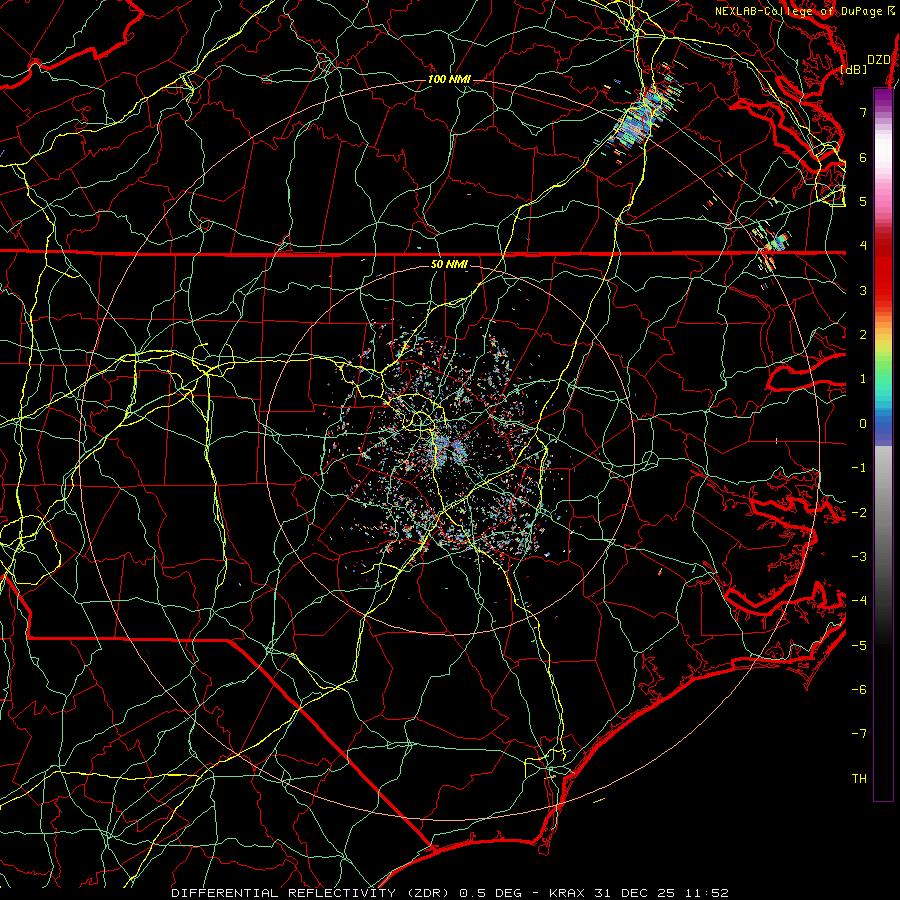Screen dimensions: 900x900
Task: Click the 2 dB value on color scale
Action: (x=863, y=335)
